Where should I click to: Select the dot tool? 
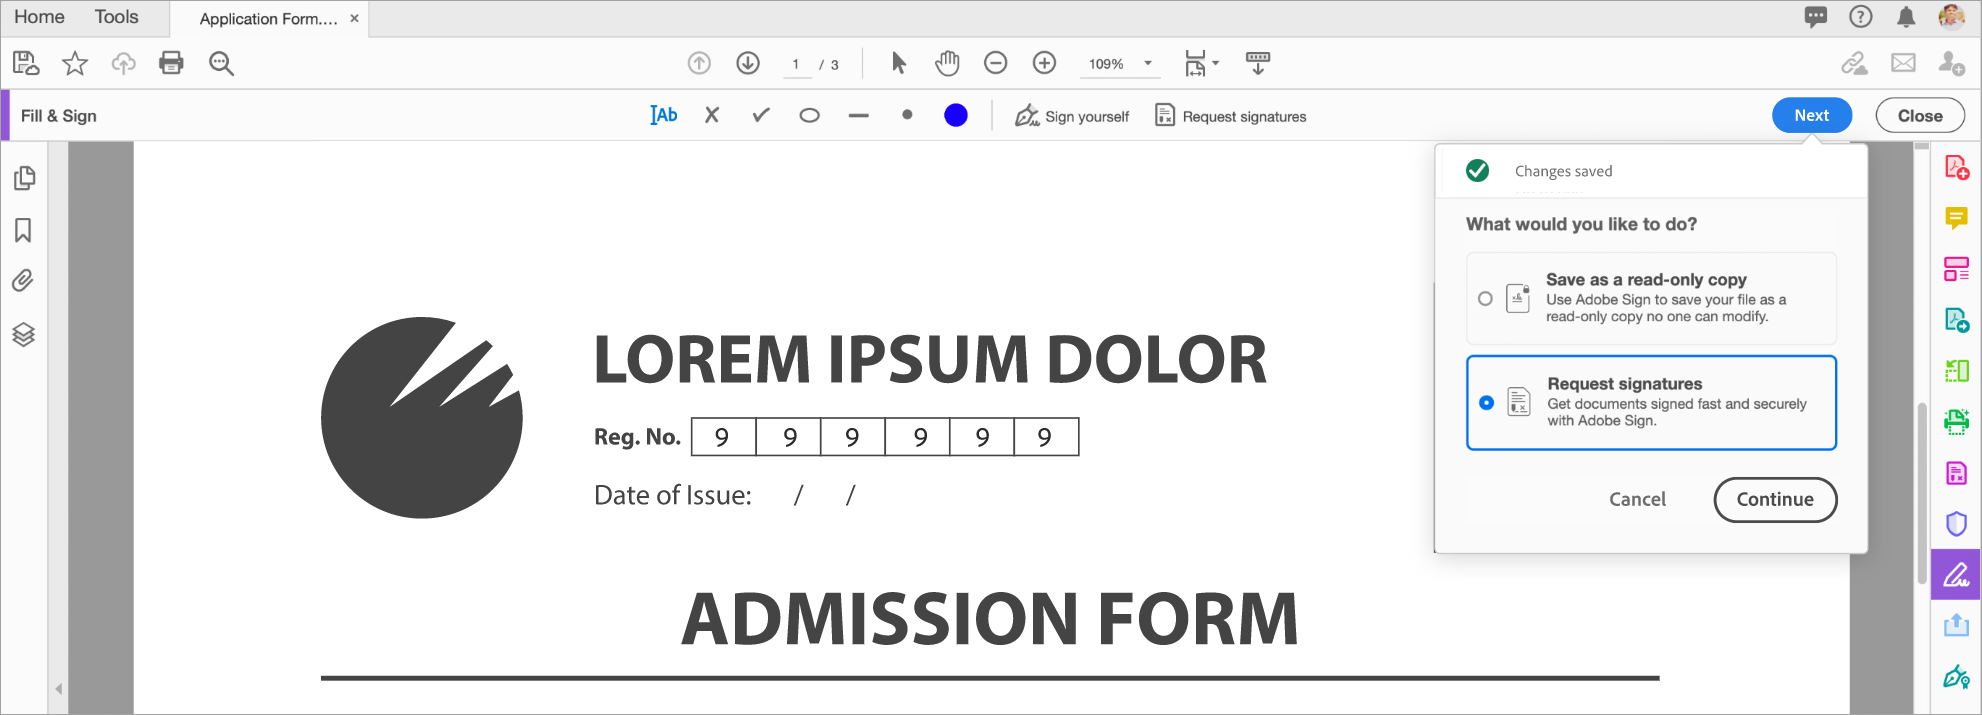coord(907,115)
